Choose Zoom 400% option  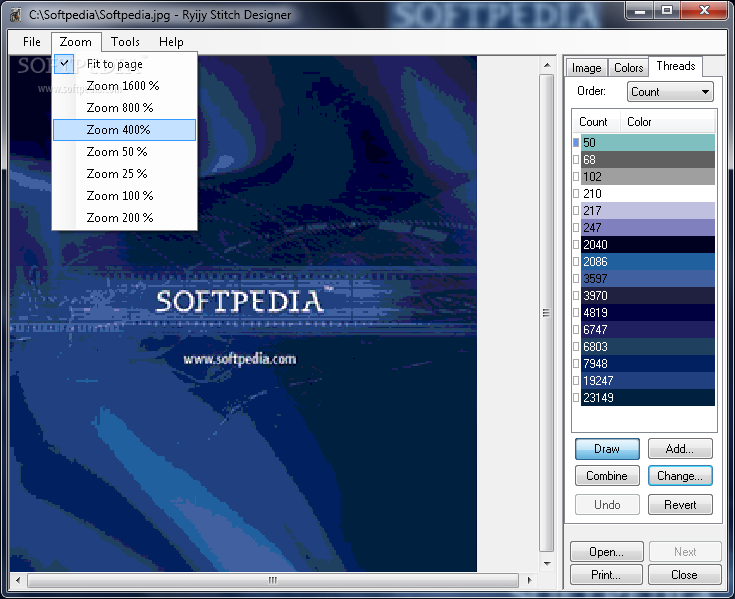pos(124,130)
